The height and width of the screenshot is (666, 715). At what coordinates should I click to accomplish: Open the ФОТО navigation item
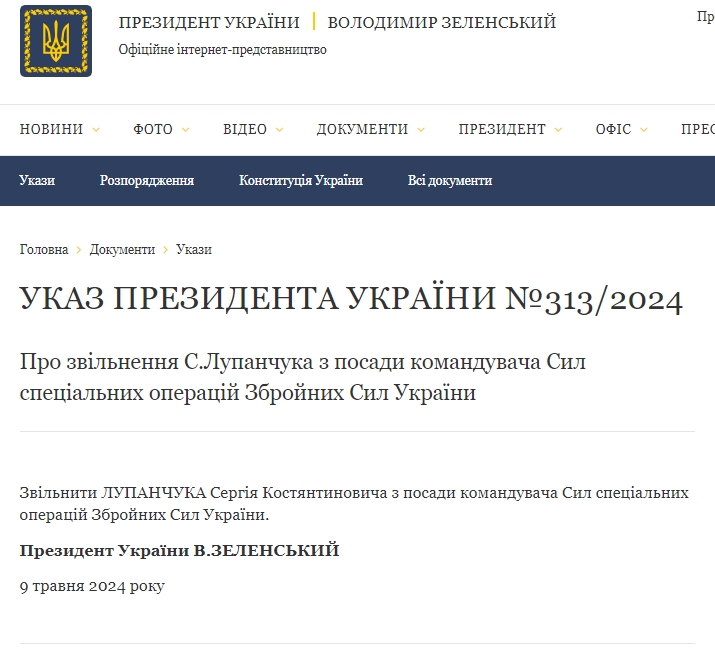(x=153, y=129)
